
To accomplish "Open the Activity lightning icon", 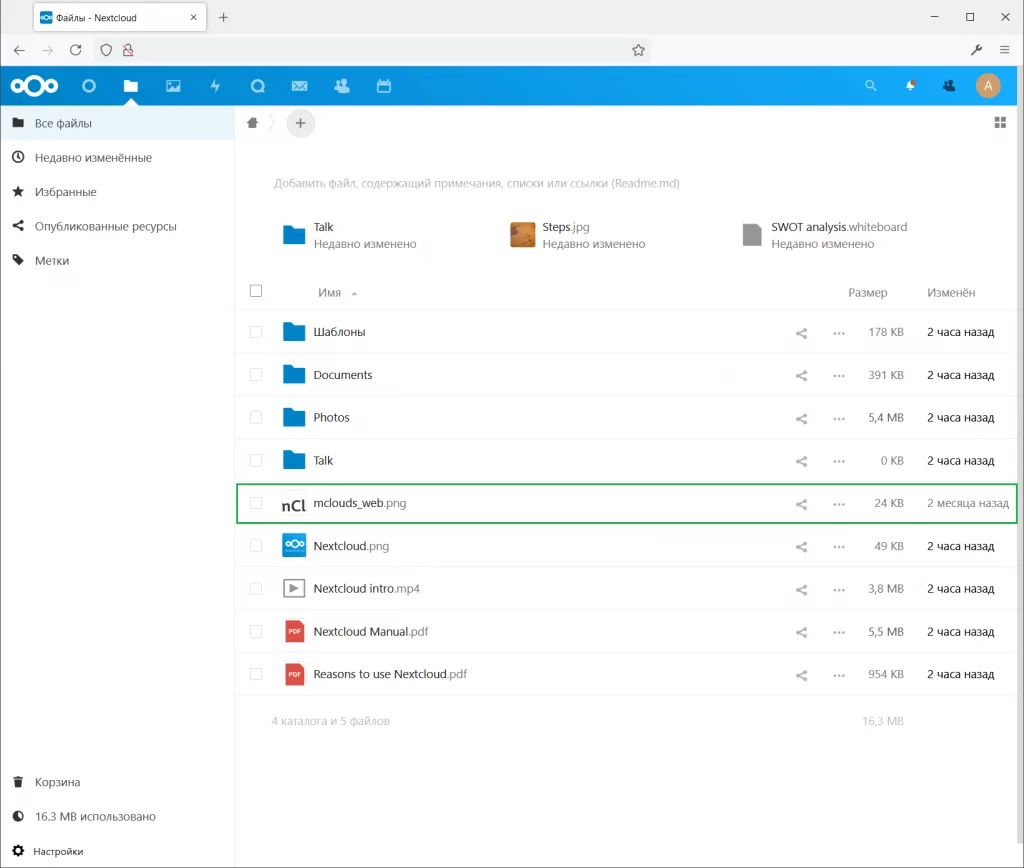I will pos(215,86).
